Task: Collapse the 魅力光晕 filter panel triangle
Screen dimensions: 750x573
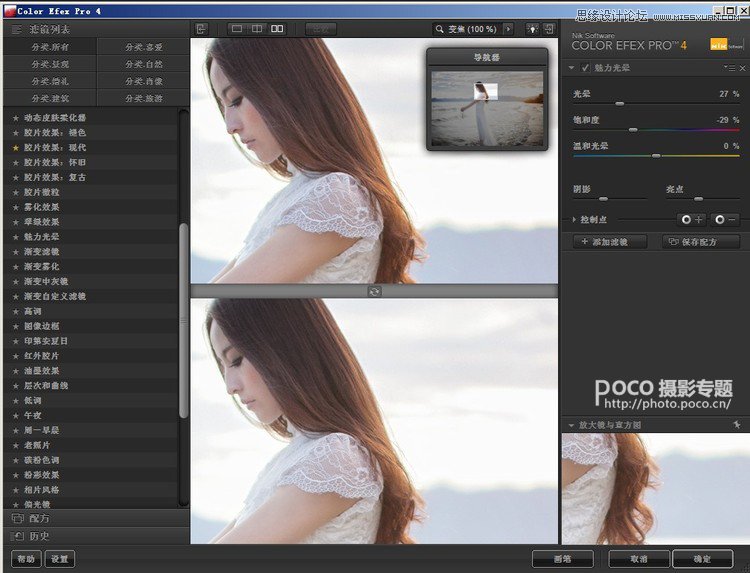Action: point(571,67)
